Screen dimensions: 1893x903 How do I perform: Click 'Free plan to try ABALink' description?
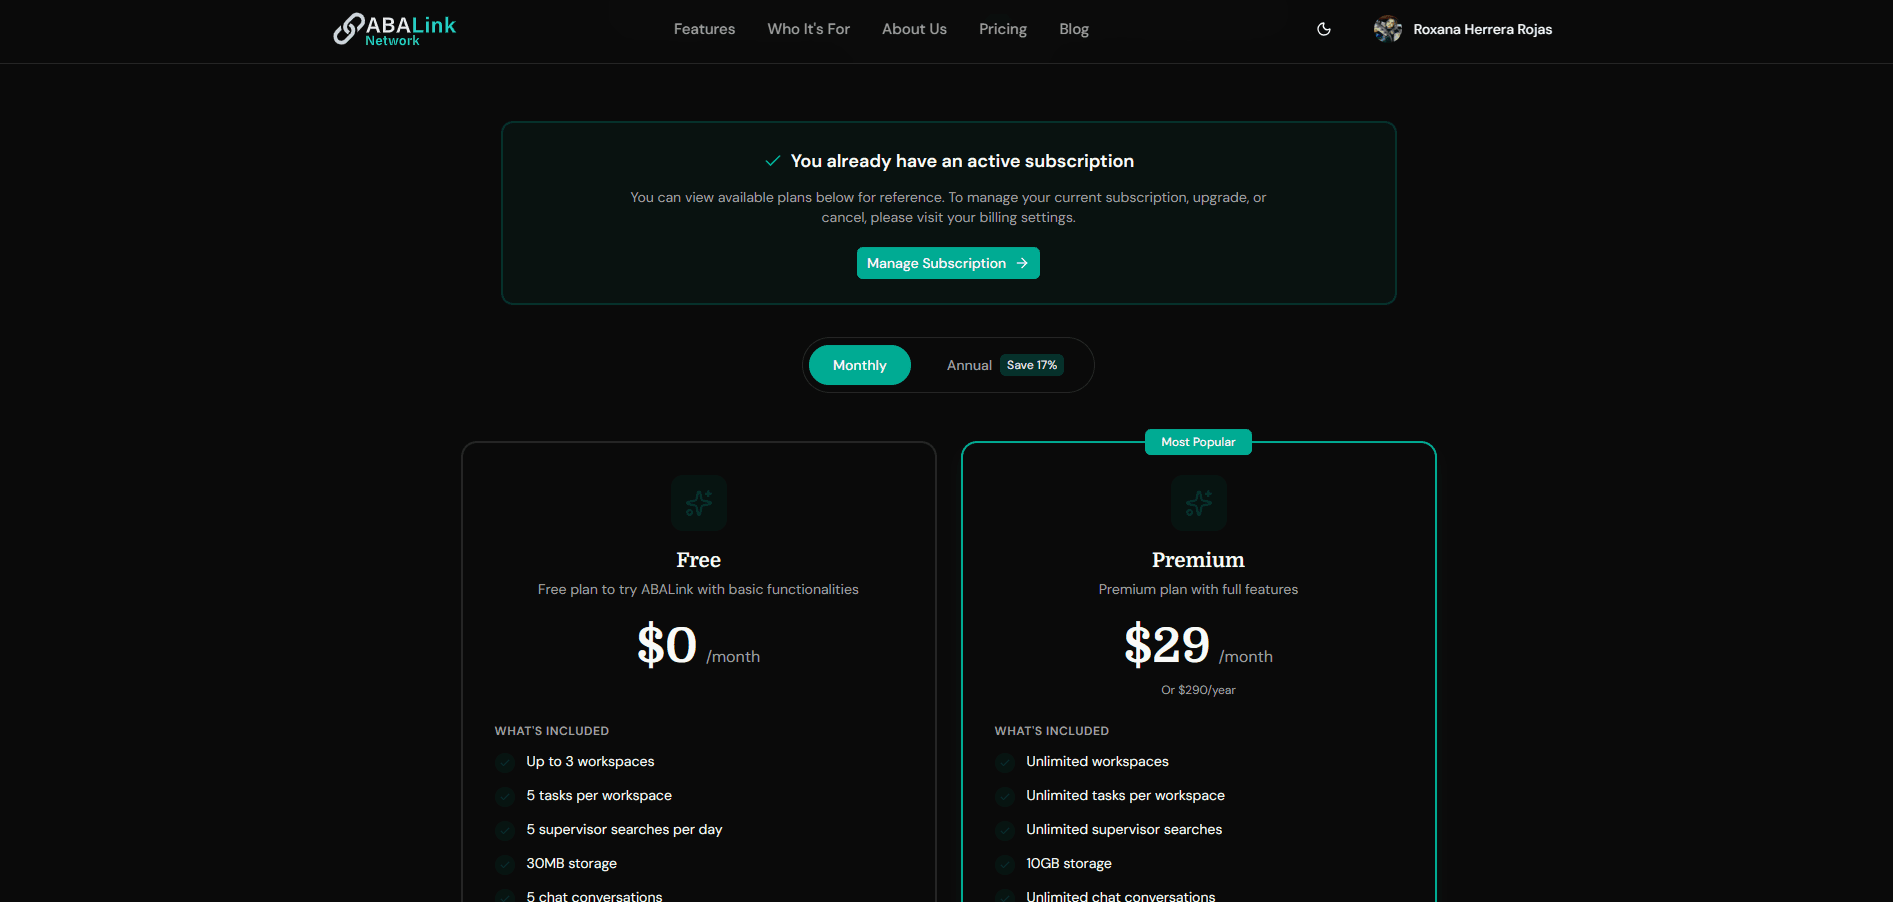[x=698, y=590]
